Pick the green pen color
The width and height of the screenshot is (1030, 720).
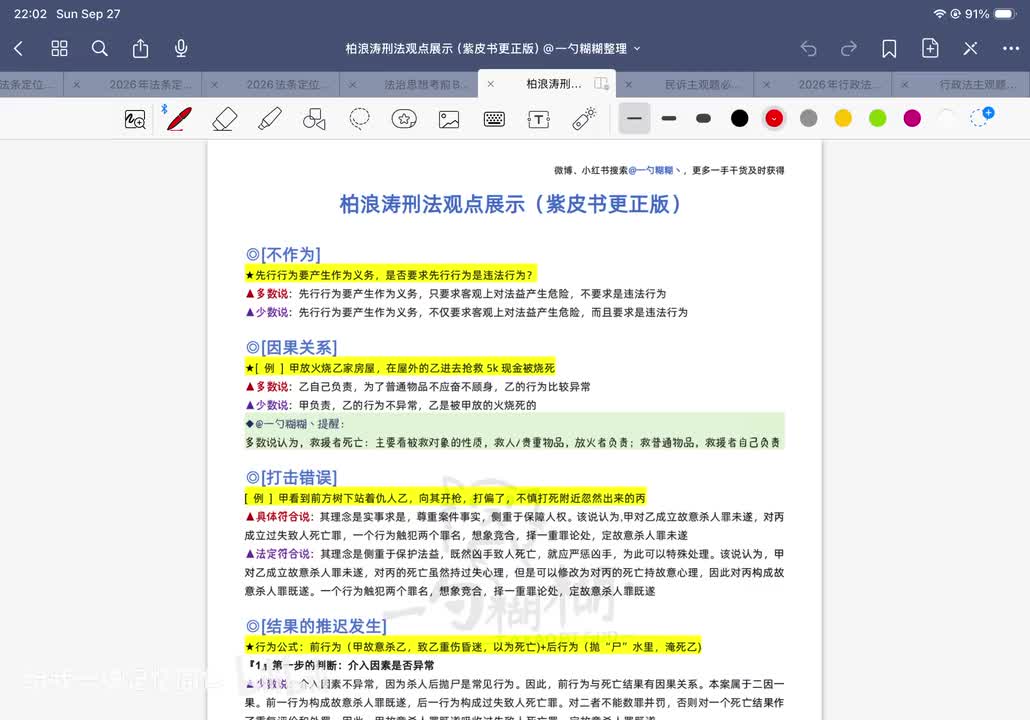click(x=878, y=118)
